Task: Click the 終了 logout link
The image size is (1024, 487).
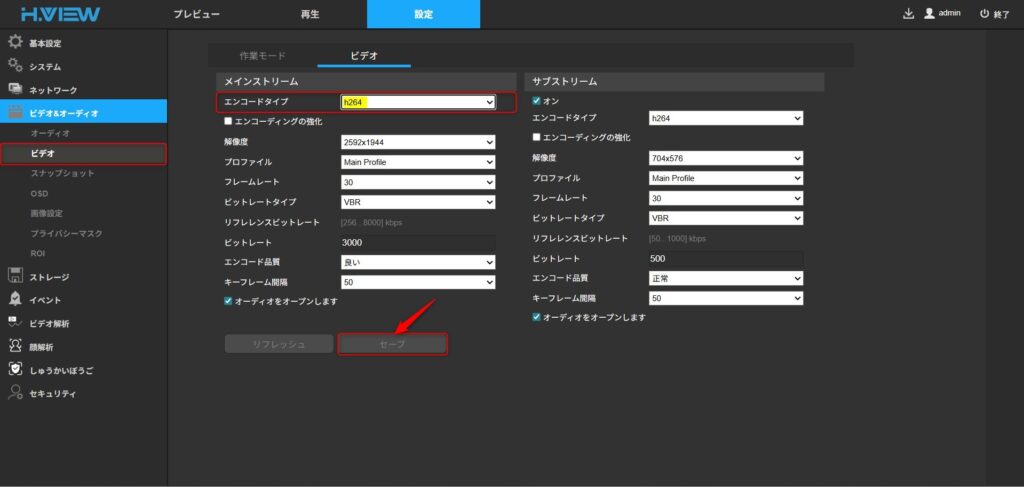Action: pyautogui.click(x=1002, y=14)
